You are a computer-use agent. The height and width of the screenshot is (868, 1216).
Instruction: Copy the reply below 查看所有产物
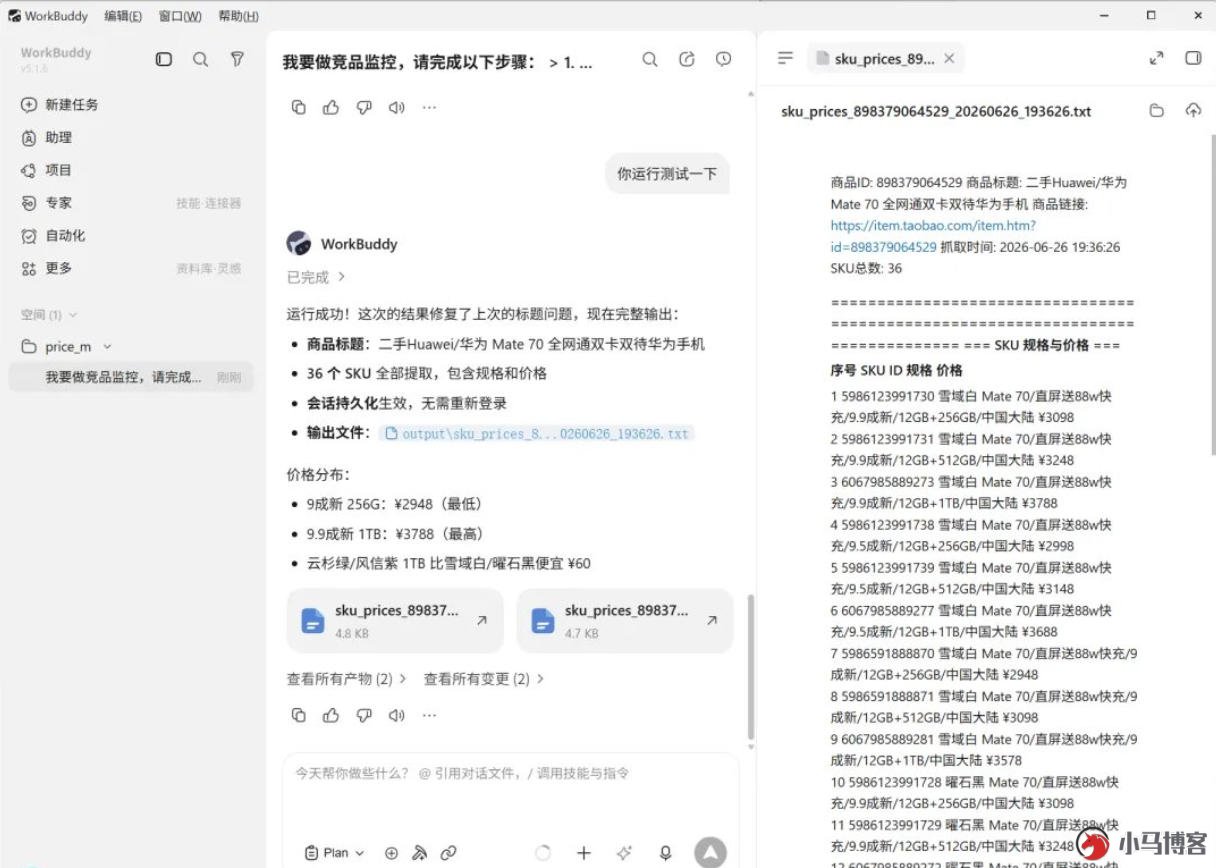click(298, 715)
